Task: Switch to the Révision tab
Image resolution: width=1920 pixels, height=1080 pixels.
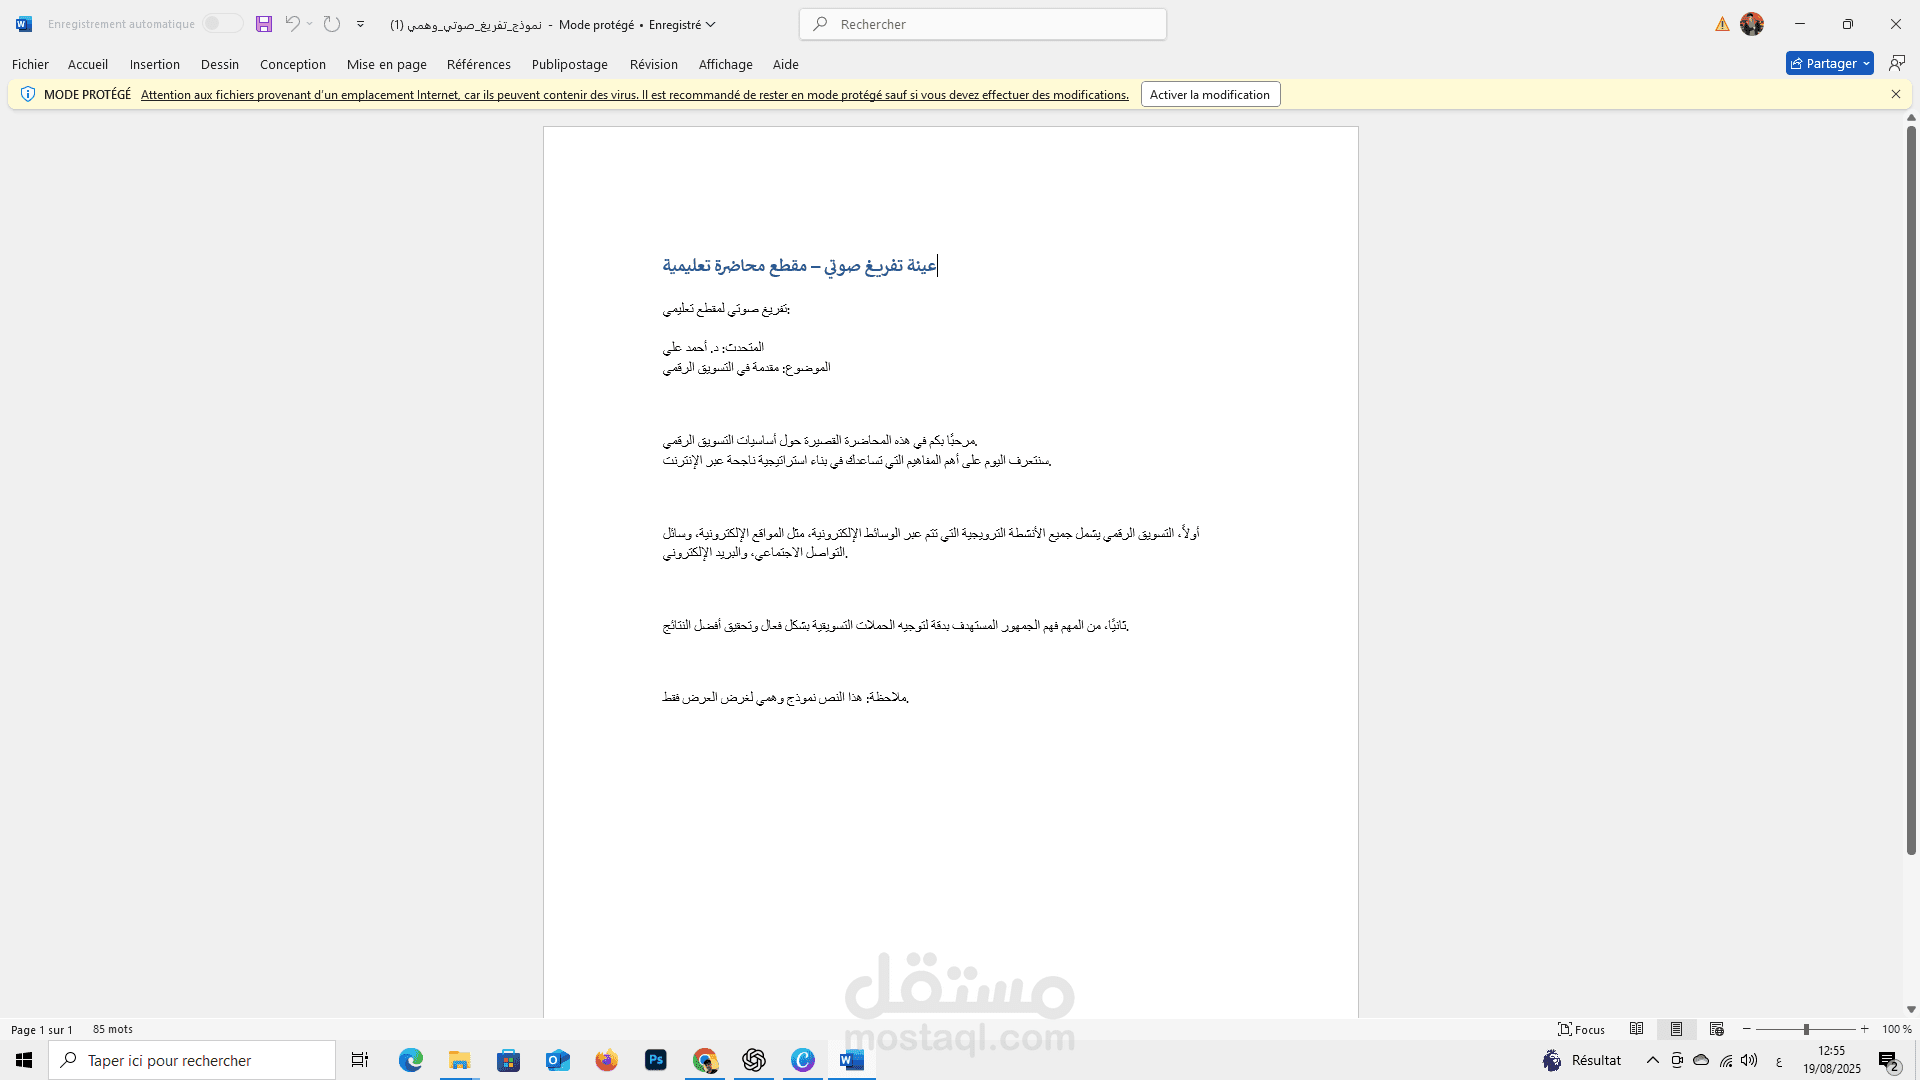Action: pos(654,64)
